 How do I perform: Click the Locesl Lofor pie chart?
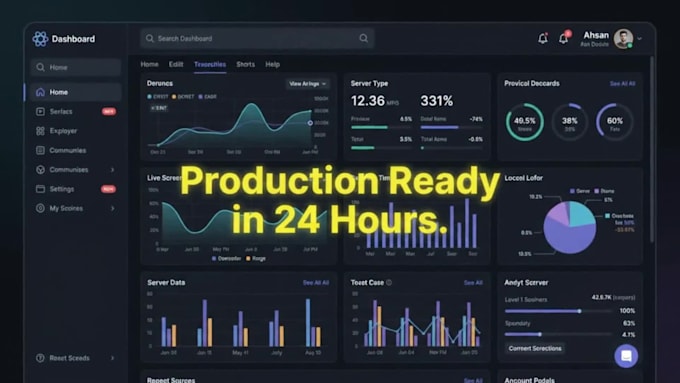pyautogui.click(x=569, y=227)
